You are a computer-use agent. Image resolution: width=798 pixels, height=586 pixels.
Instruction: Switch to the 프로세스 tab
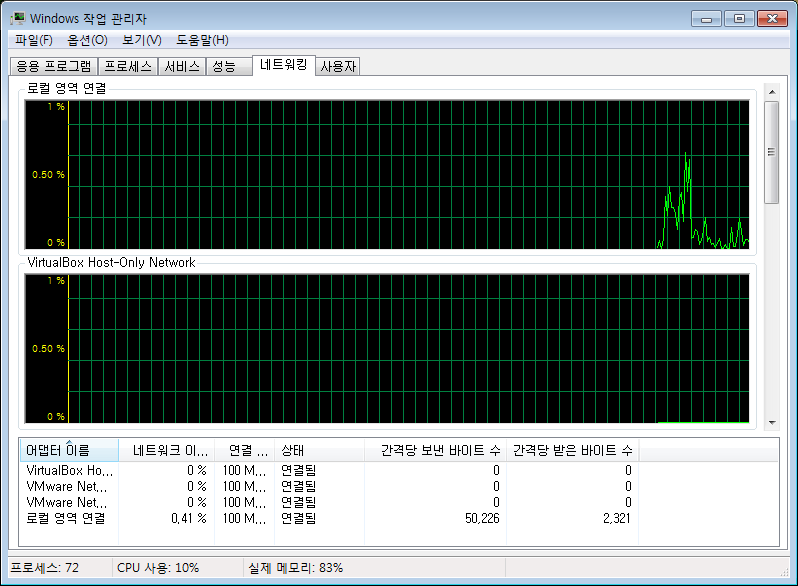128,66
